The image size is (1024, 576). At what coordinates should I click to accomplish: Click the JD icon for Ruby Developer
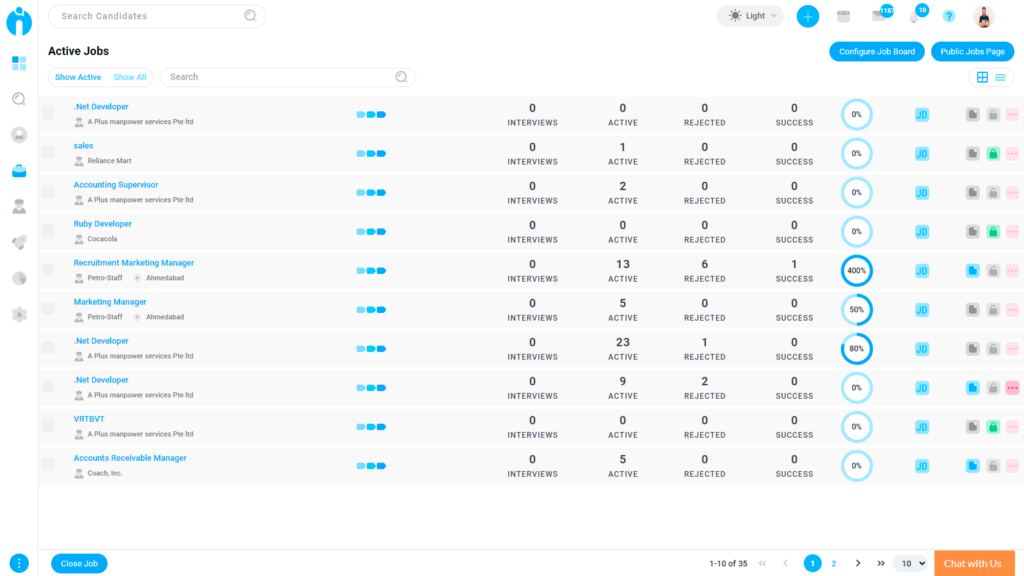coord(922,232)
